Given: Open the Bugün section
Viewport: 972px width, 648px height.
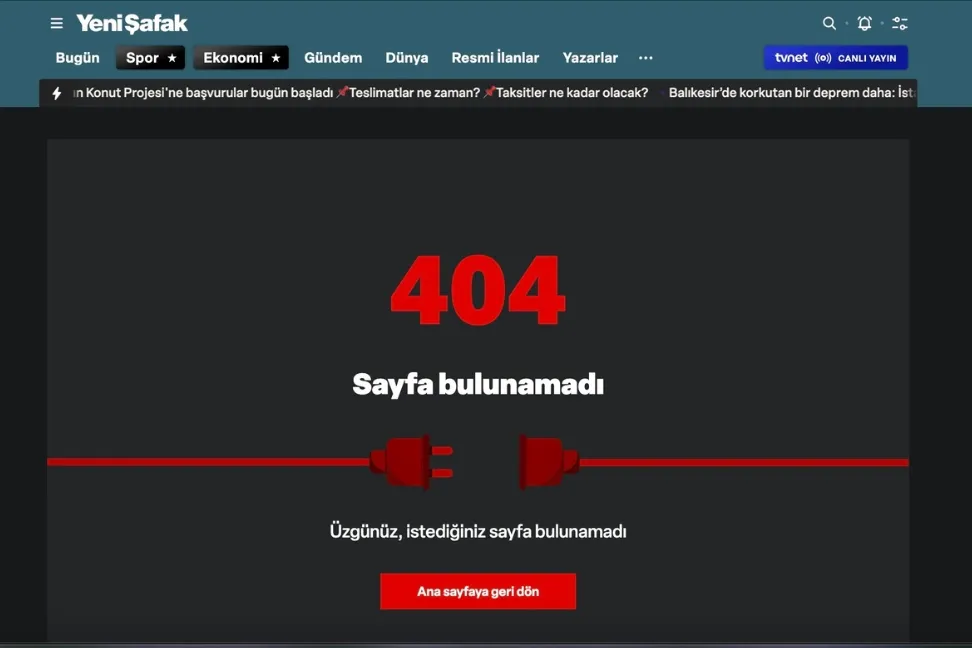Looking at the screenshot, I should point(77,58).
